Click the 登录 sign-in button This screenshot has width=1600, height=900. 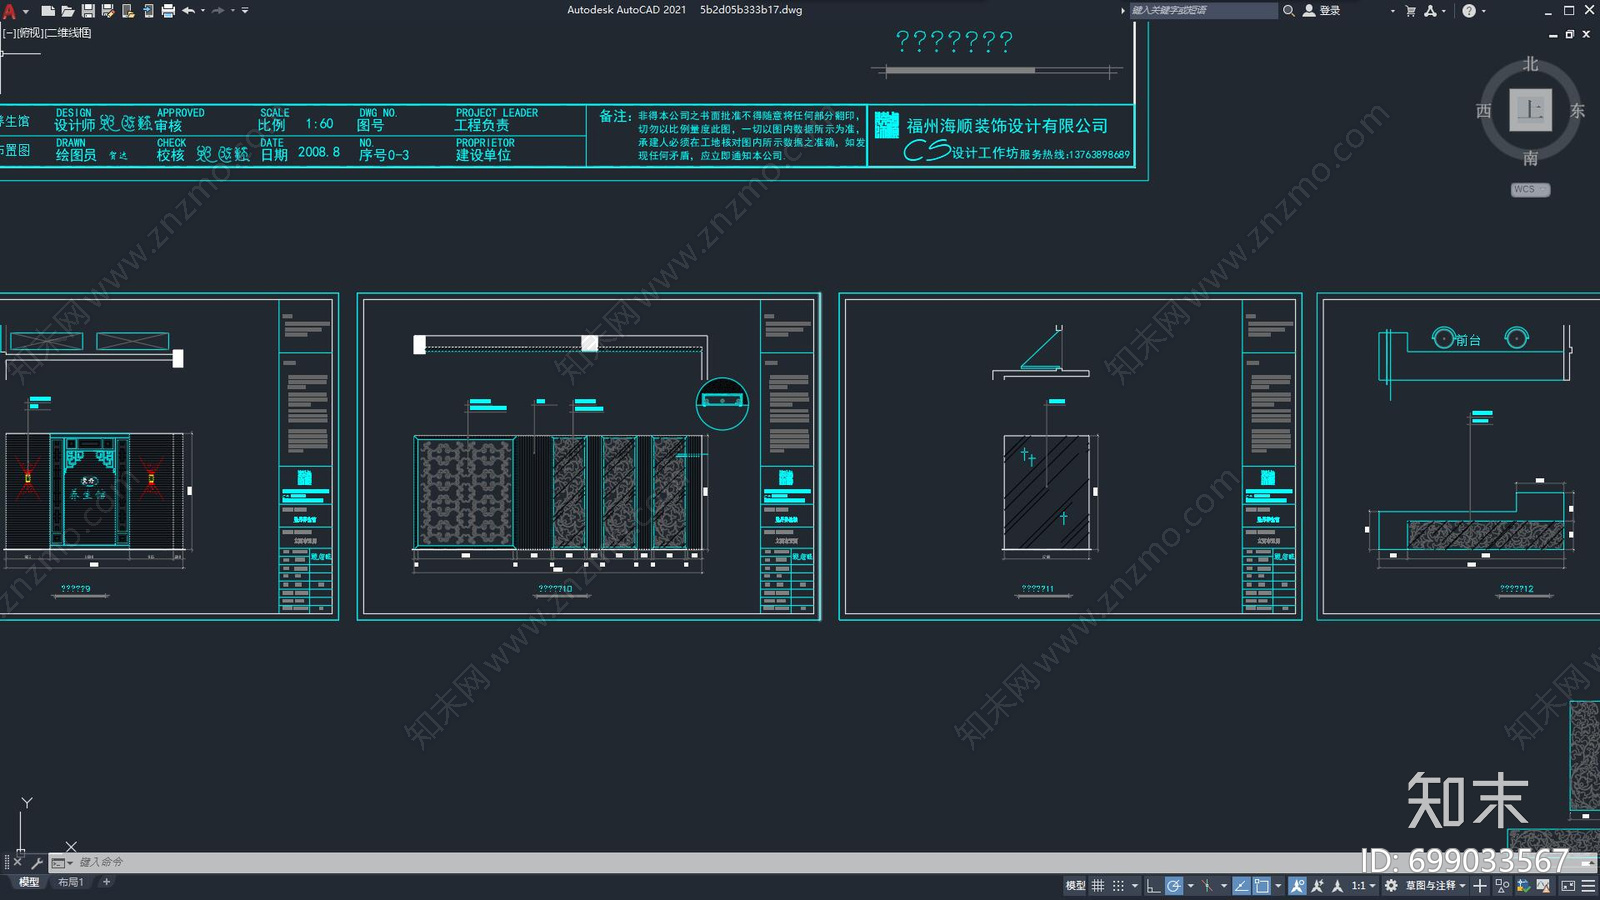coord(1322,11)
